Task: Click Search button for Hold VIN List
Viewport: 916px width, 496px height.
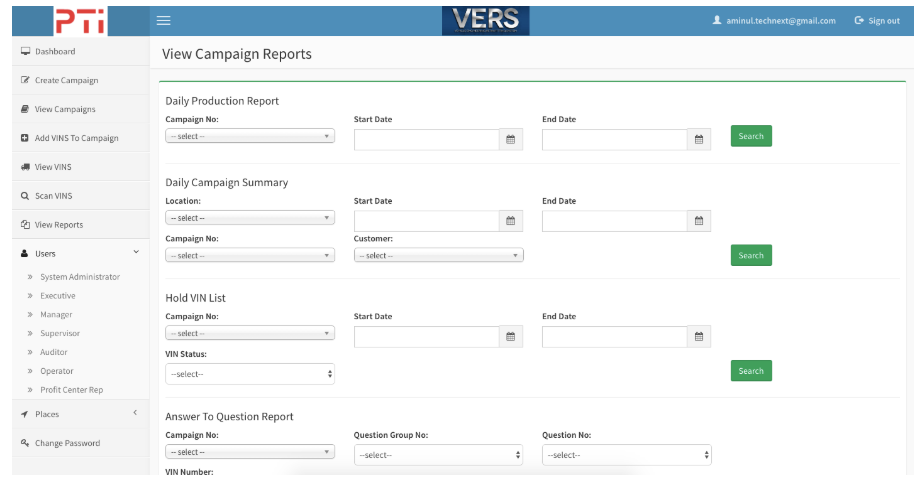Action: pyautogui.click(x=751, y=371)
